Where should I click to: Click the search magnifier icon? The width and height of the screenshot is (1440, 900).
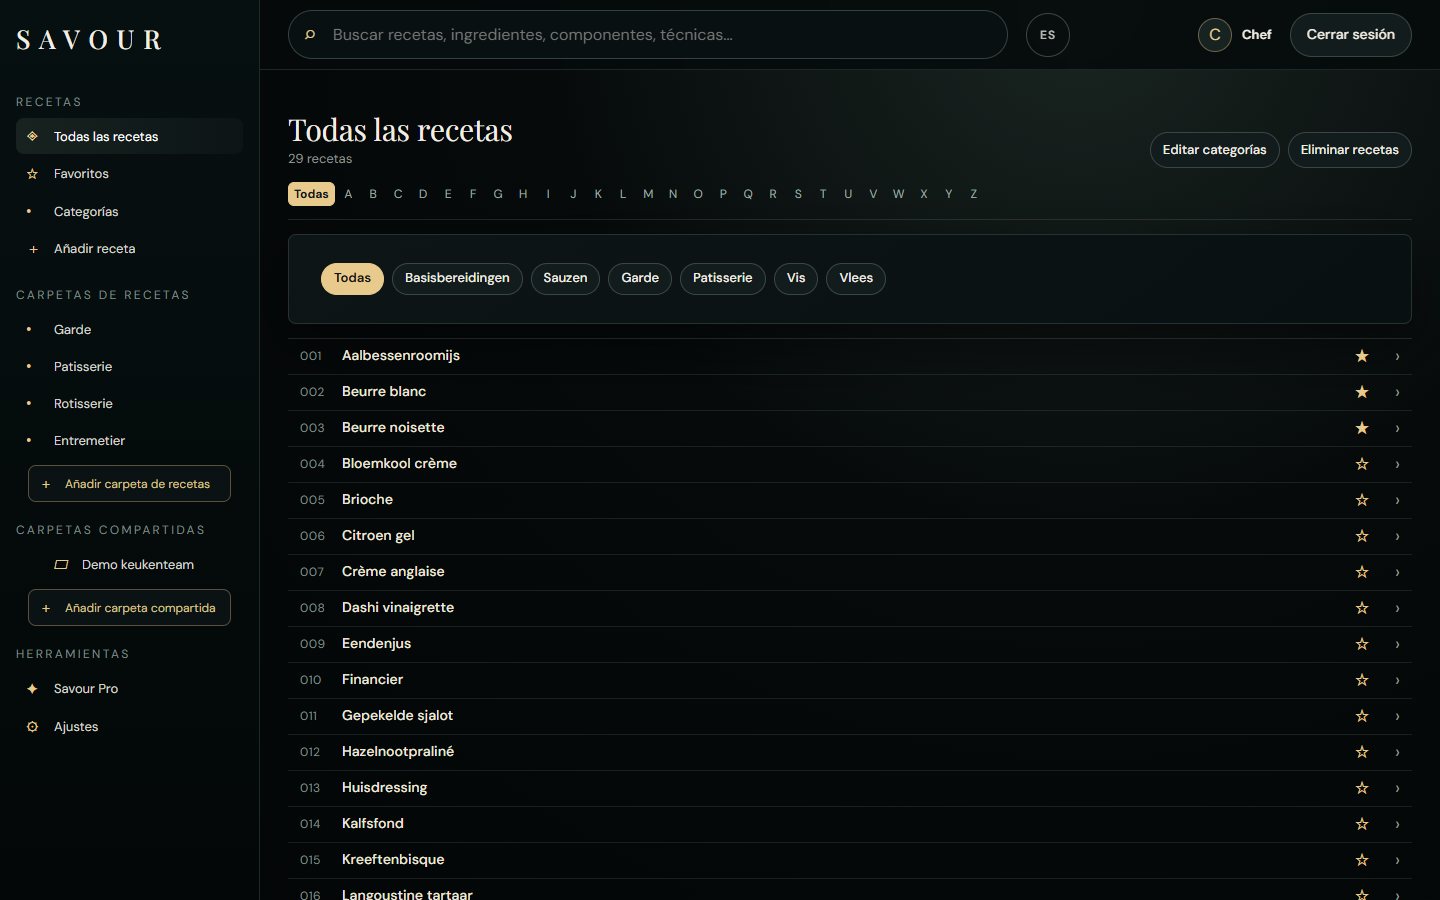tap(310, 35)
